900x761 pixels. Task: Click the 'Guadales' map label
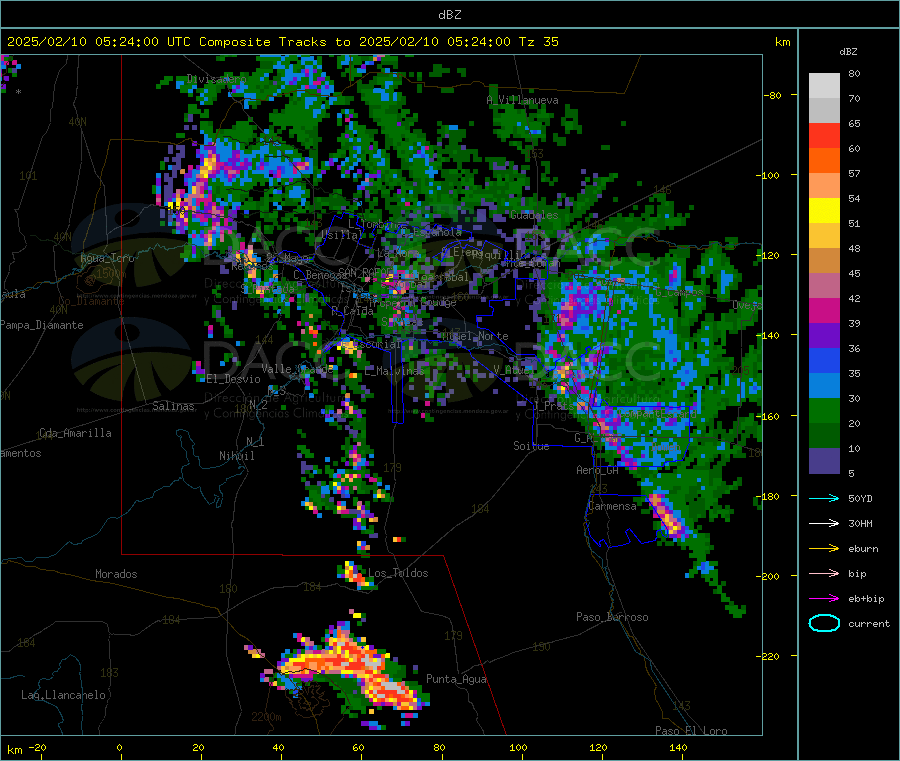(534, 215)
